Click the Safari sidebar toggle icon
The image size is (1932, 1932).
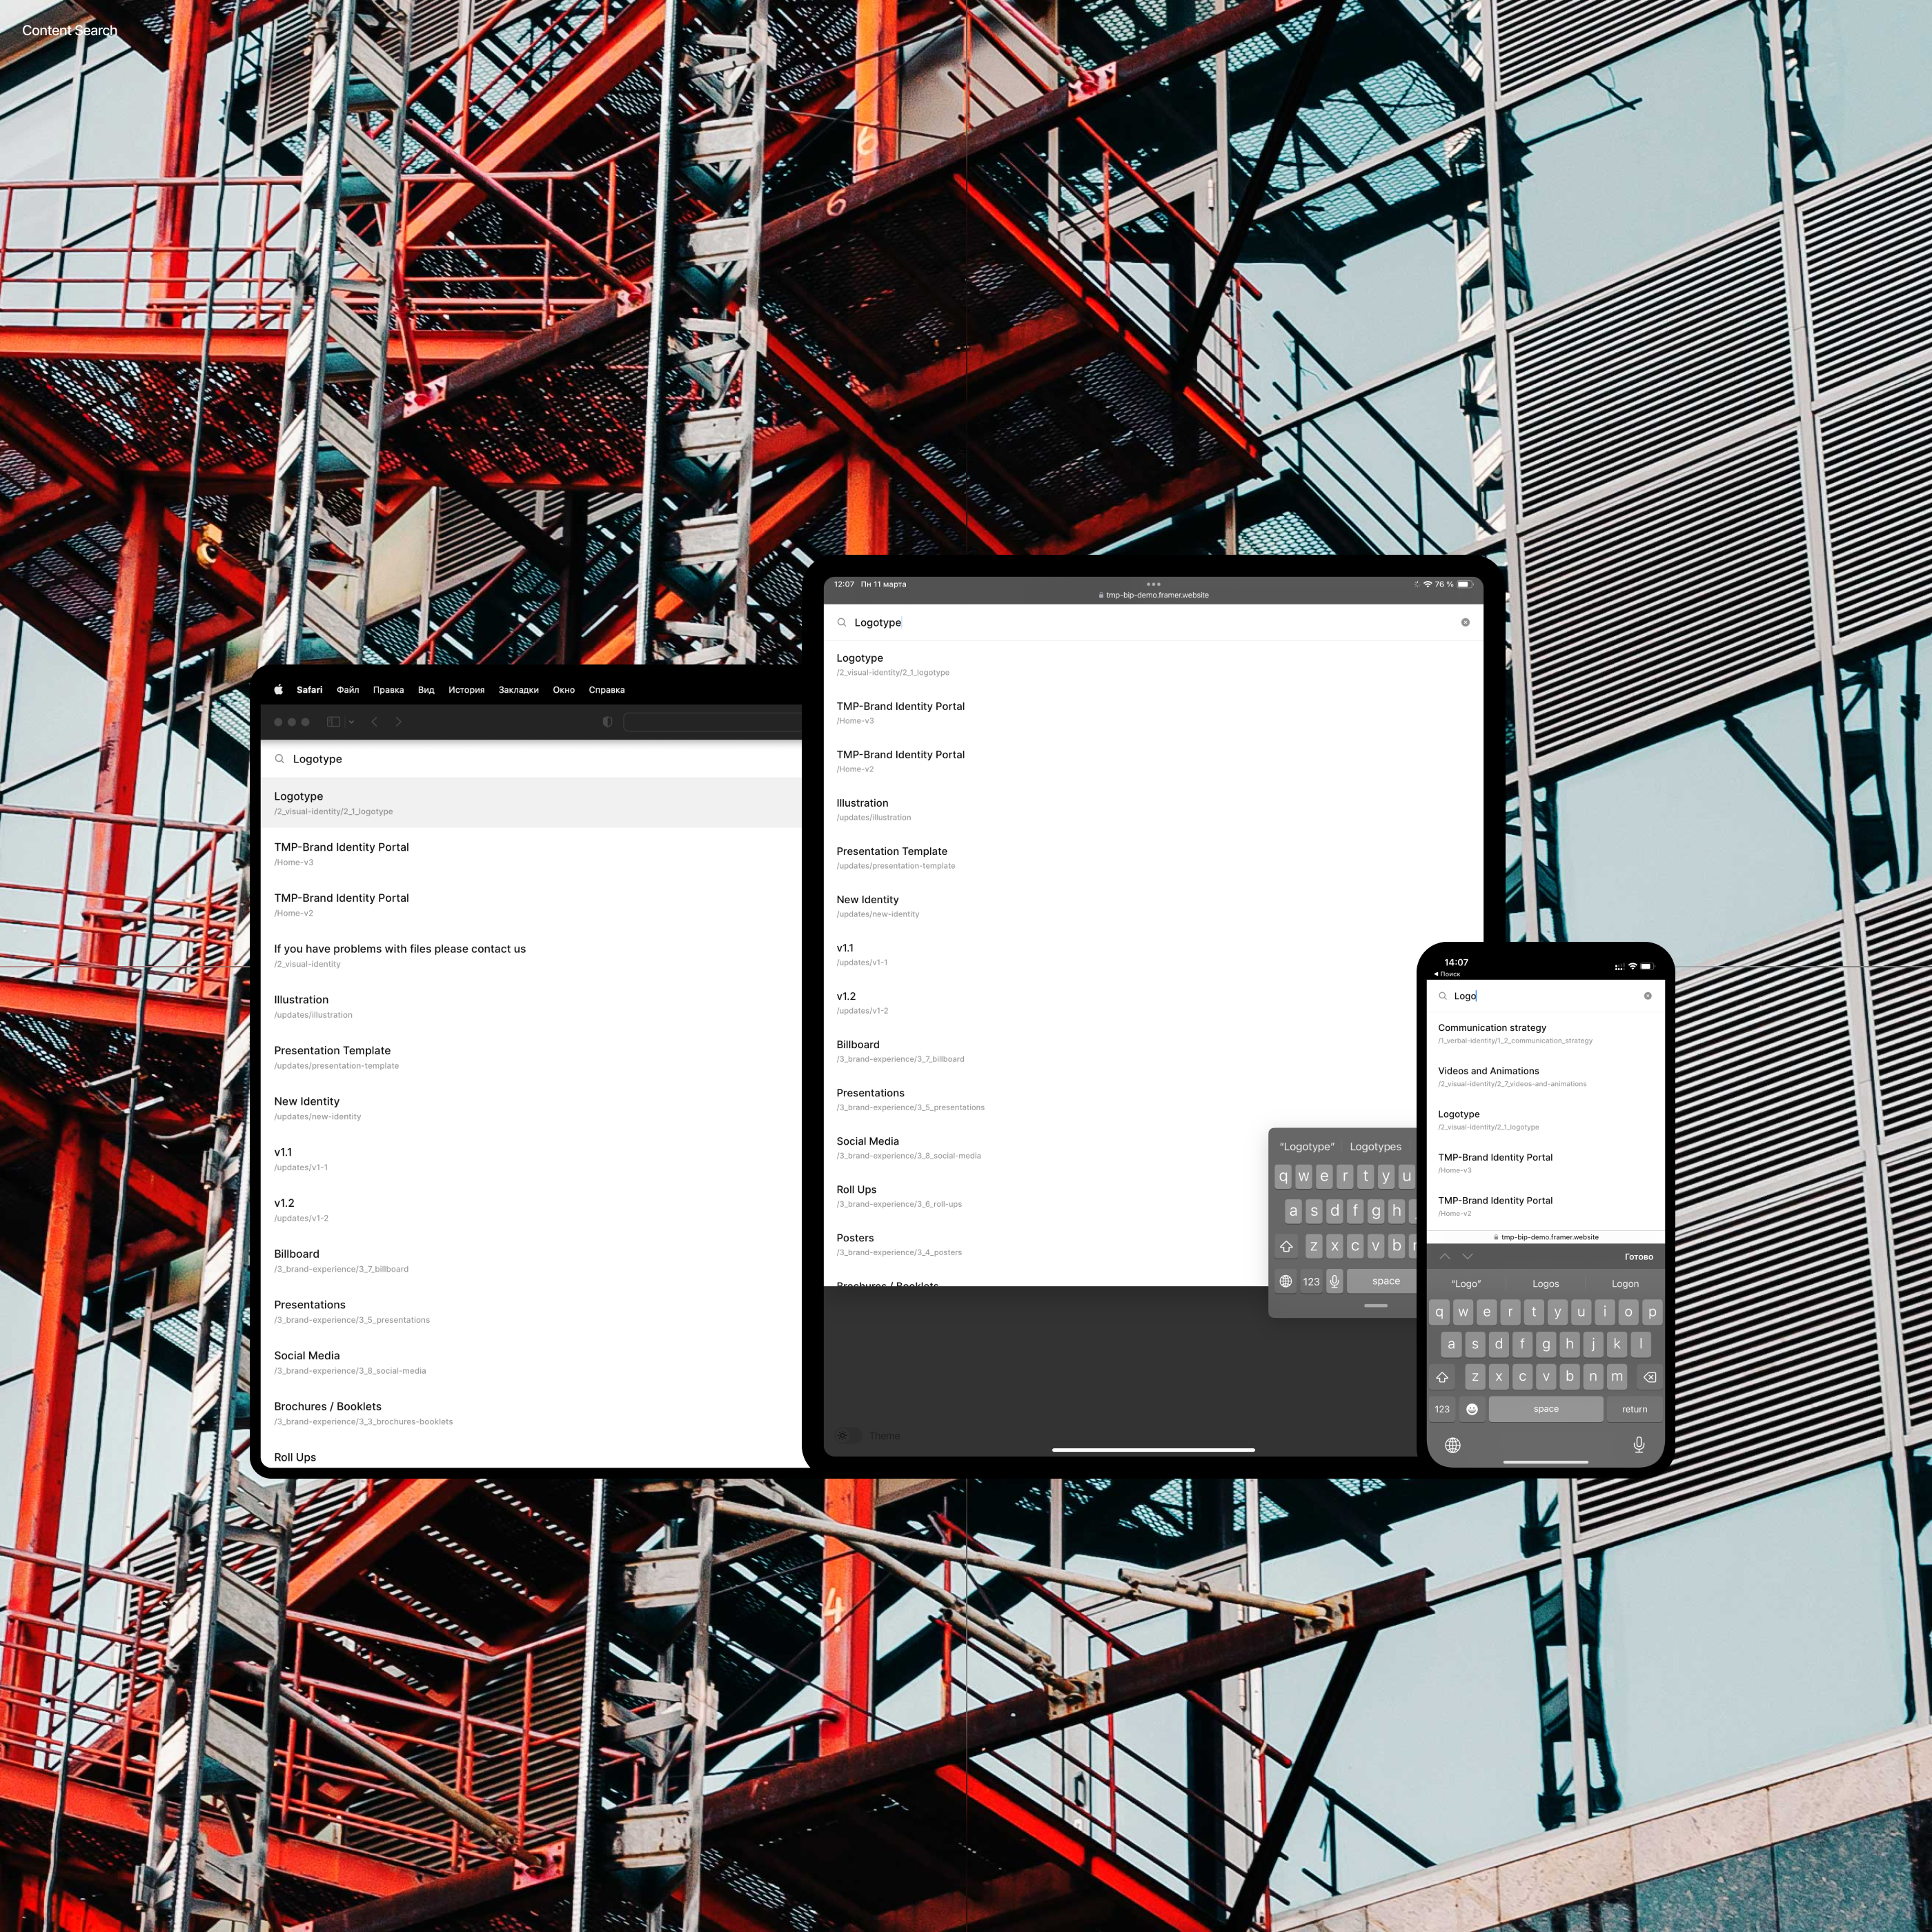pyautogui.click(x=334, y=722)
